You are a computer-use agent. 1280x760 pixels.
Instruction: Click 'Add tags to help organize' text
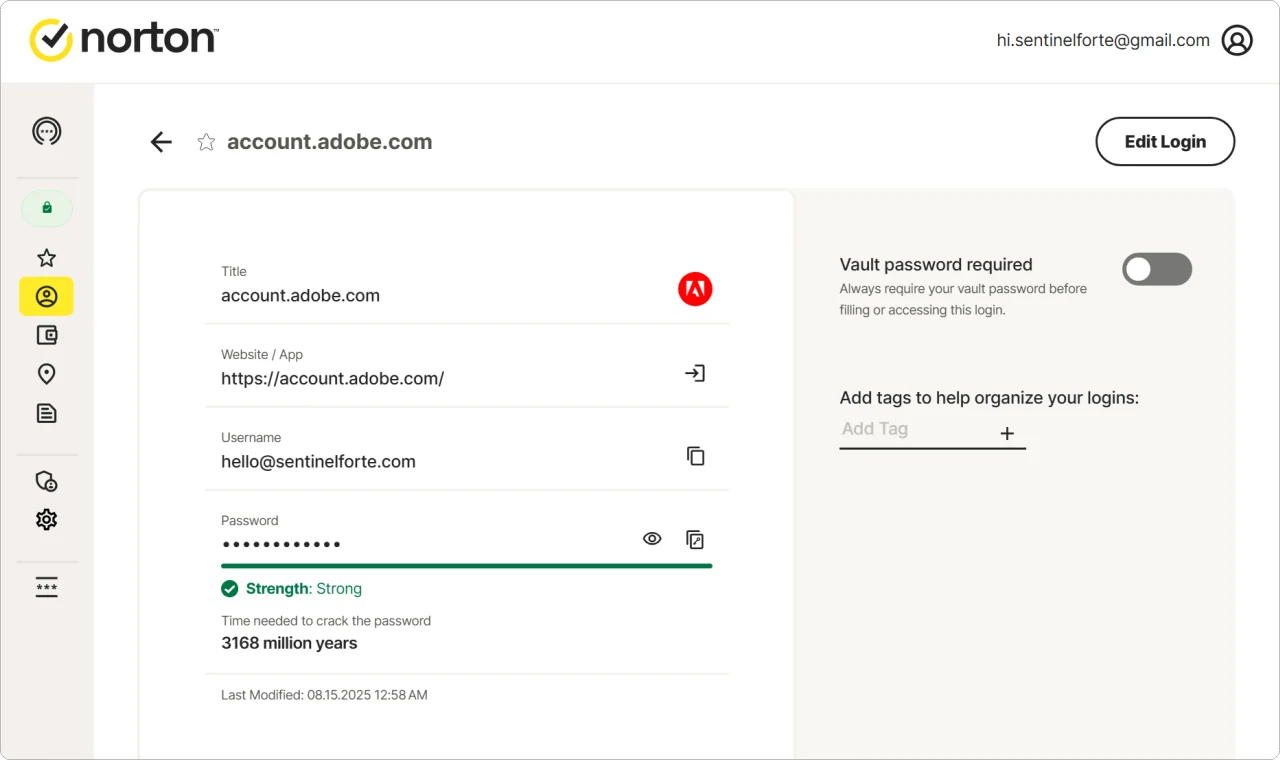click(x=989, y=398)
